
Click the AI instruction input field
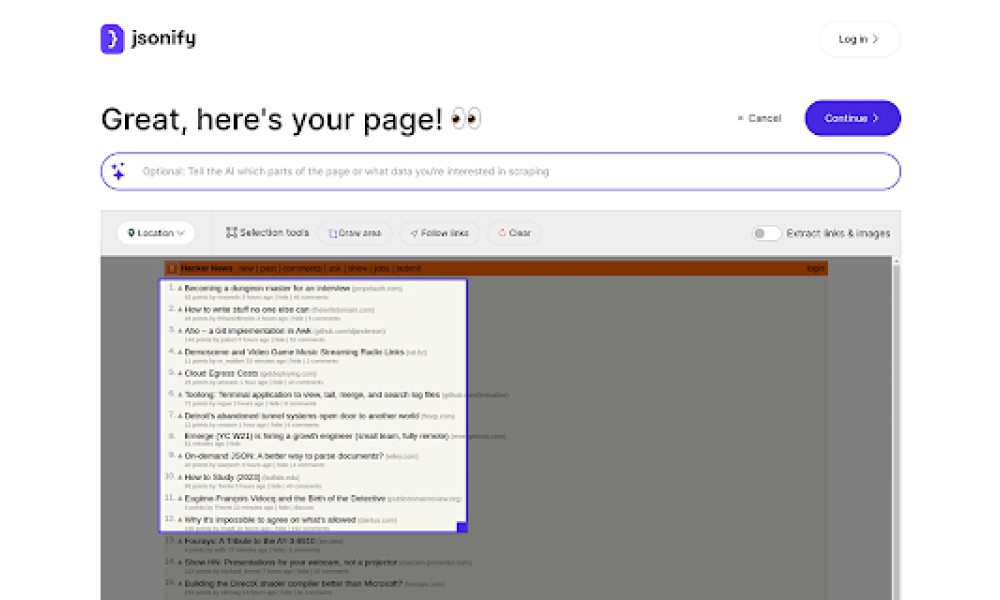[x=501, y=172]
